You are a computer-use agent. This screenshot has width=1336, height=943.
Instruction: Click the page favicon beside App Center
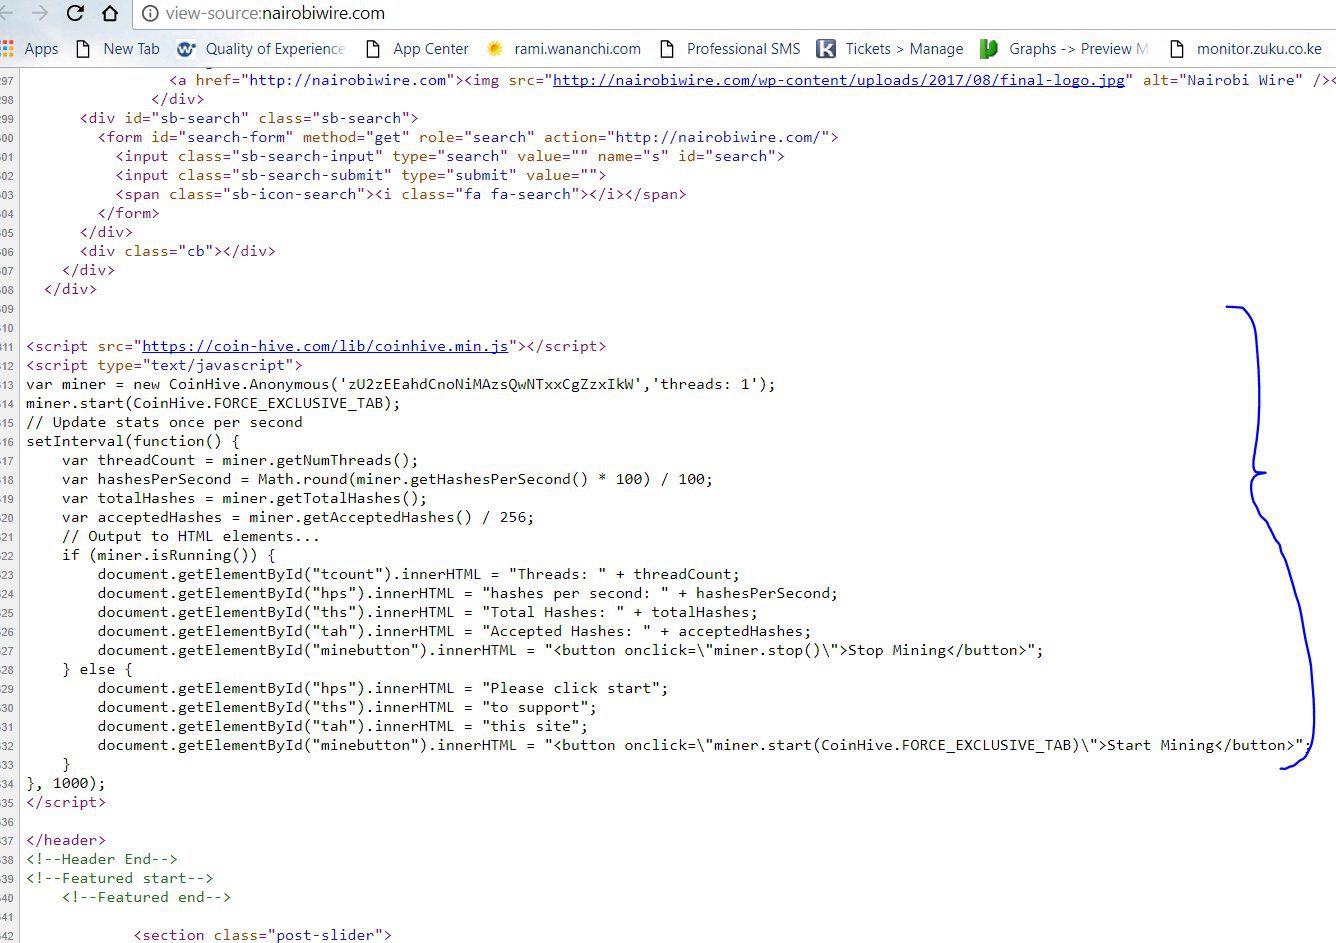coord(374,48)
